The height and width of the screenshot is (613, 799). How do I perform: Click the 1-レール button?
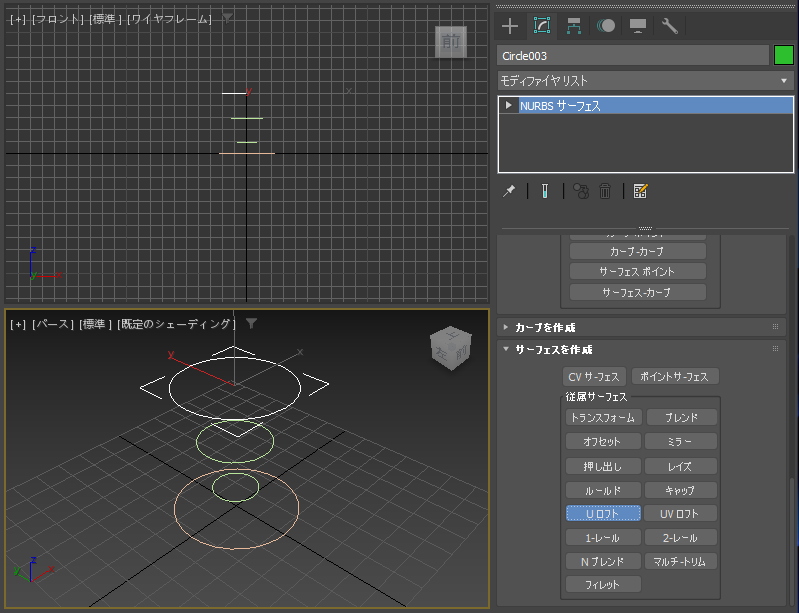click(x=603, y=538)
